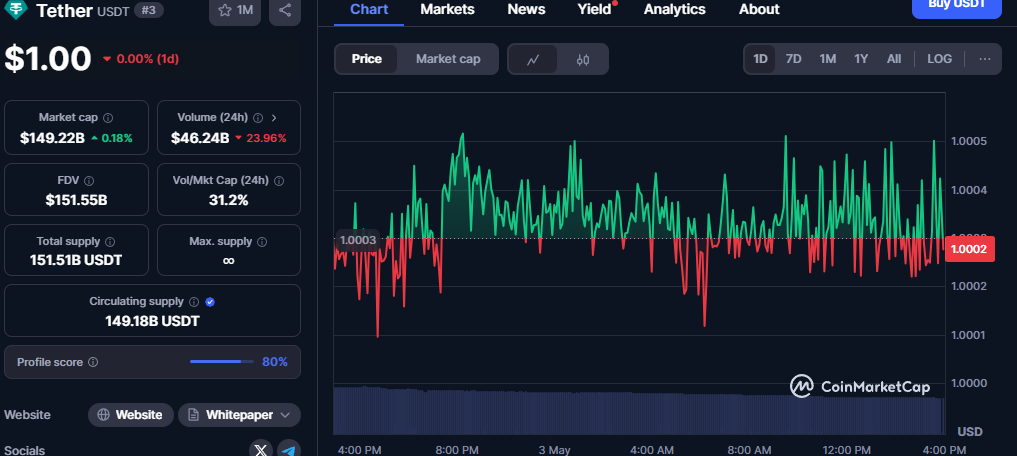Open the Chart tab
This screenshot has width=1017, height=456.
pos(369,10)
